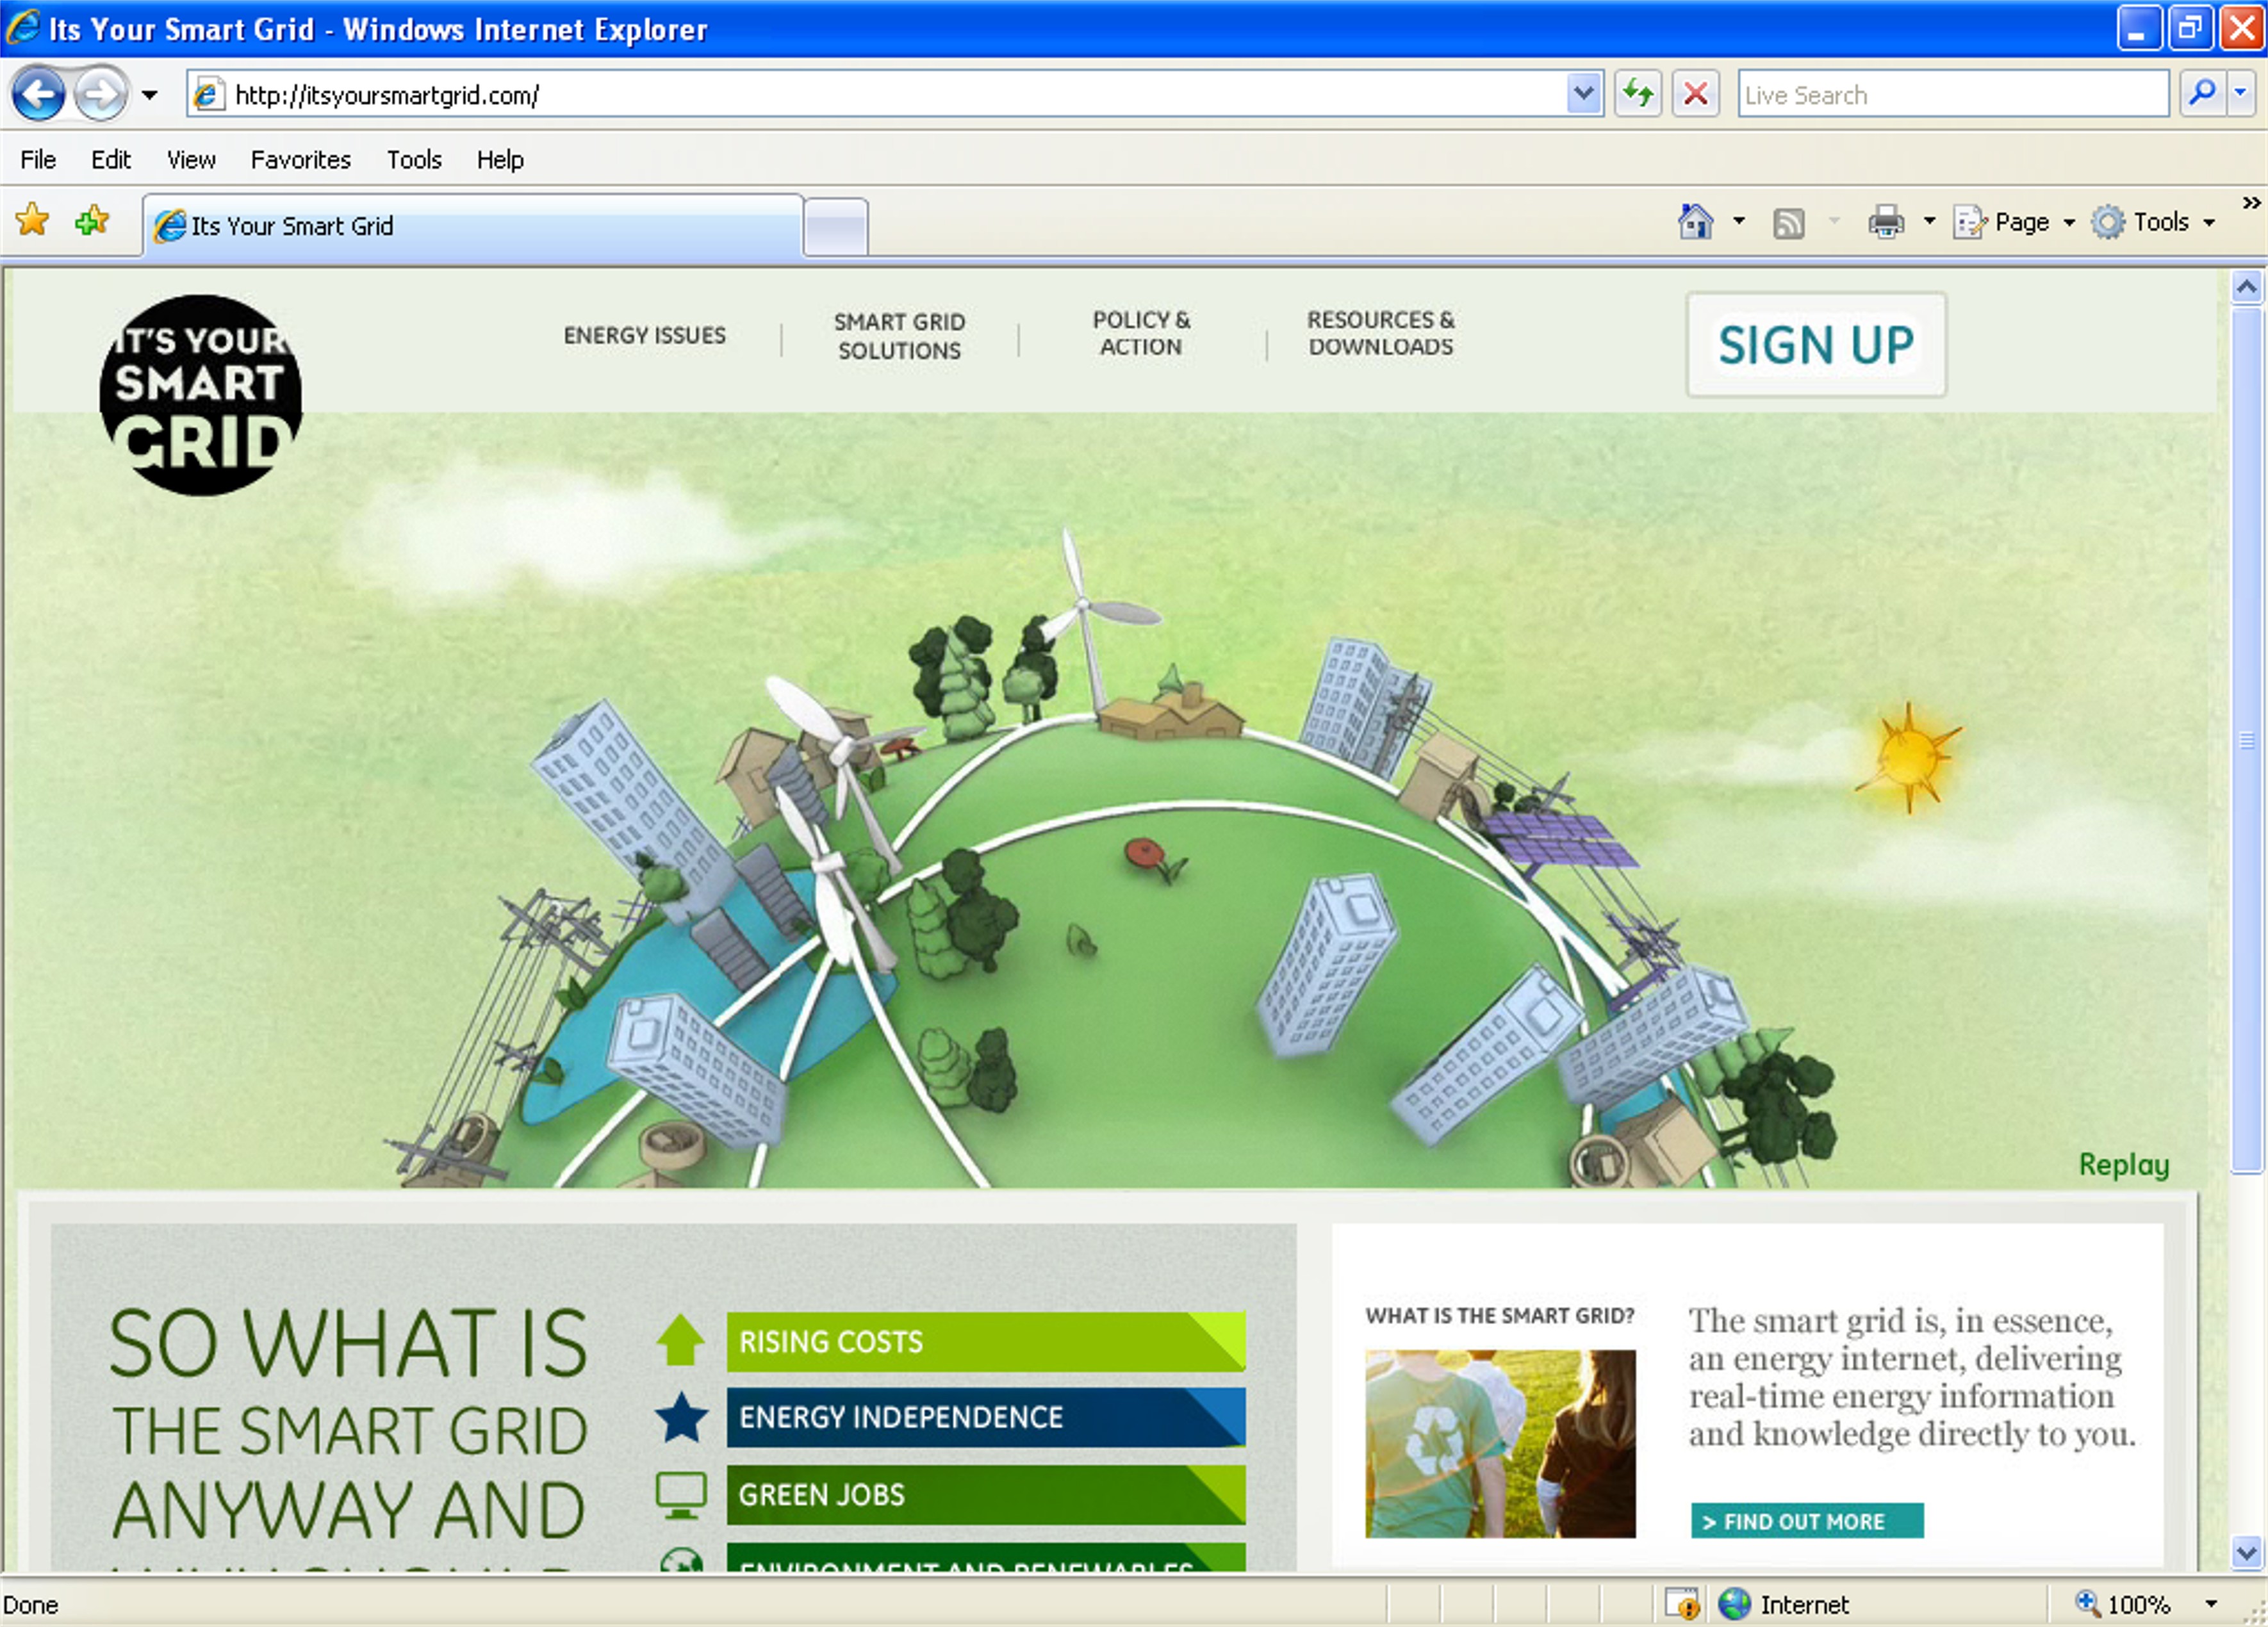The width and height of the screenshot is (2268, 1627).
Task: Open the View menu
Action: [x=191, y=159]
